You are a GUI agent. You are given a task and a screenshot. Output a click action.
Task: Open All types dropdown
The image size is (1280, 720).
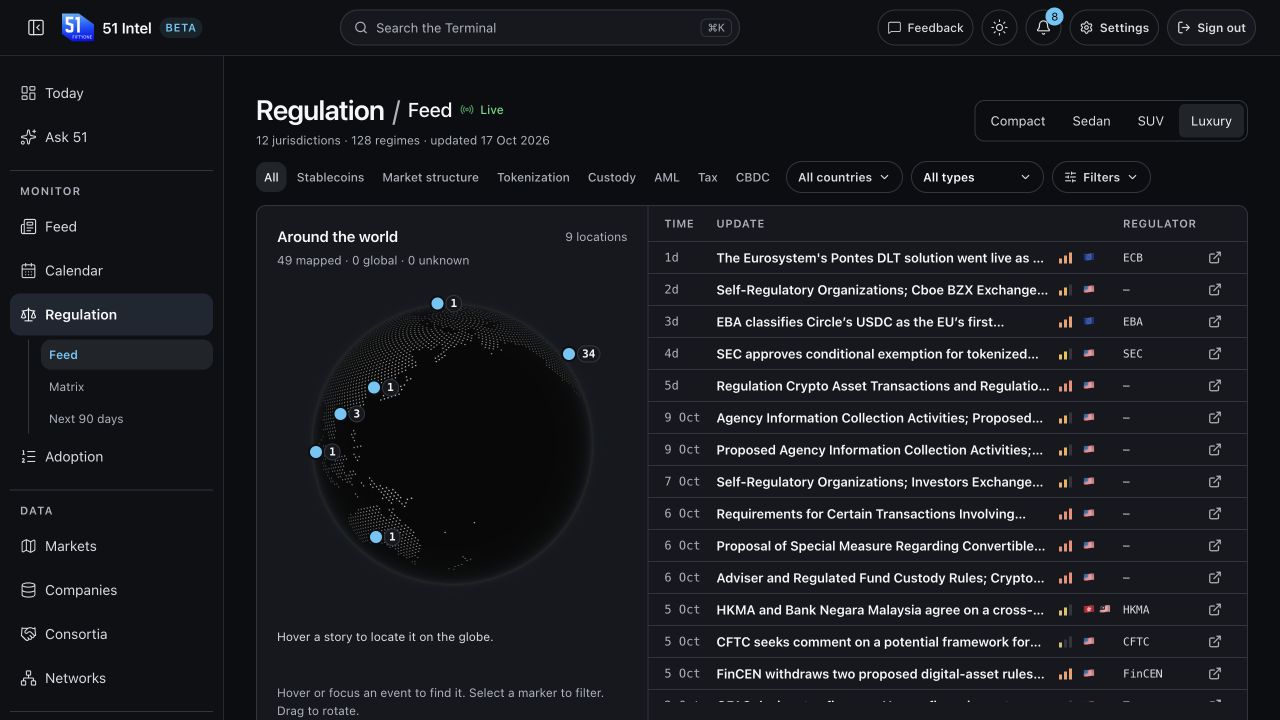(x=977, y=177)
